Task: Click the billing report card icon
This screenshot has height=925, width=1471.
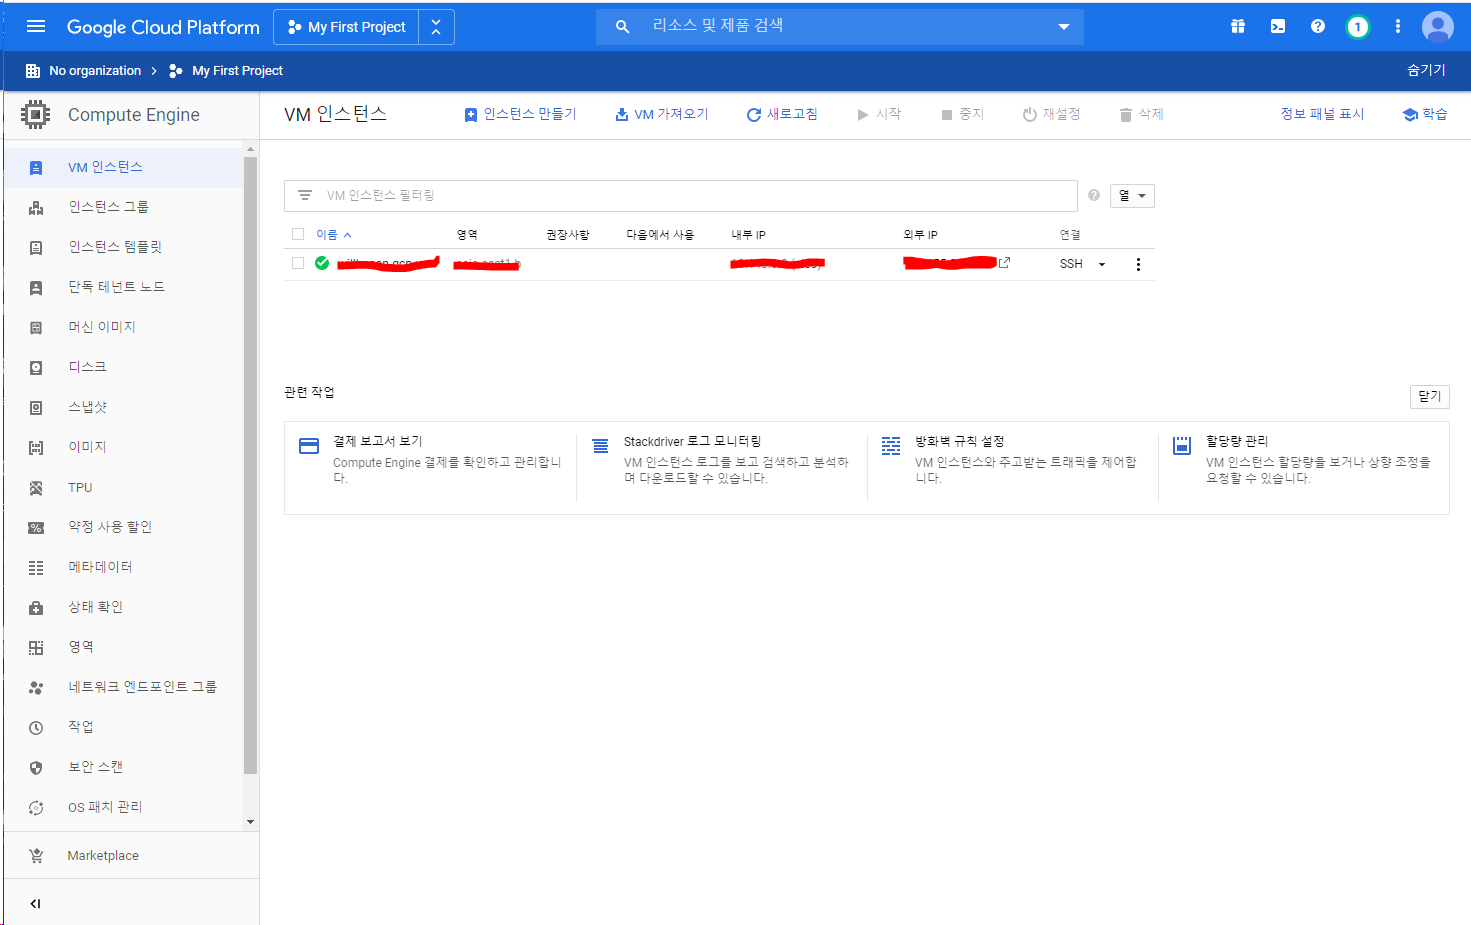Action: click(x=309, y=446)
